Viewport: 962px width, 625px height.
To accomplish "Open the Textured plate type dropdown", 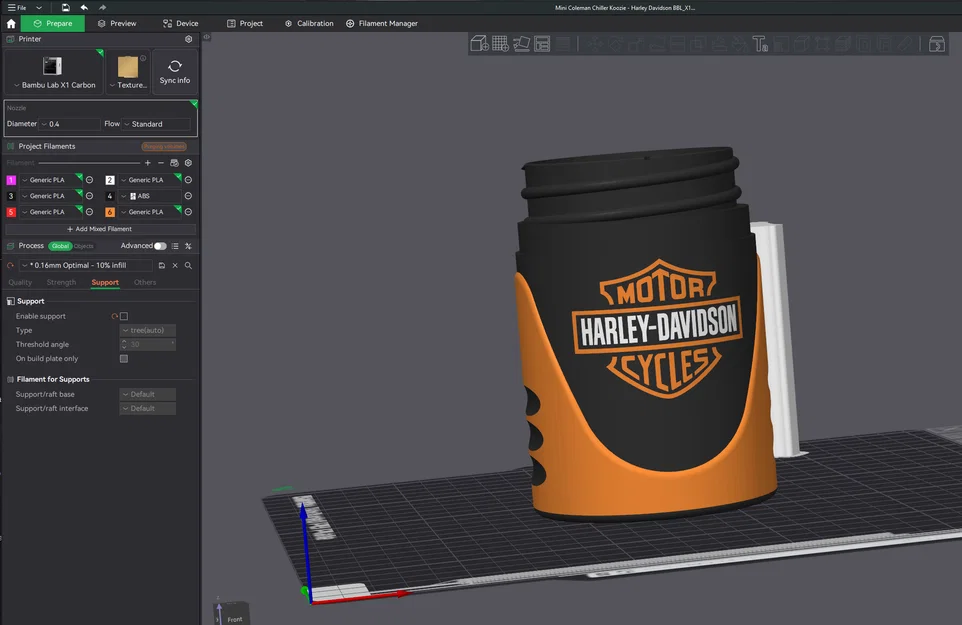I will point(128,72).
